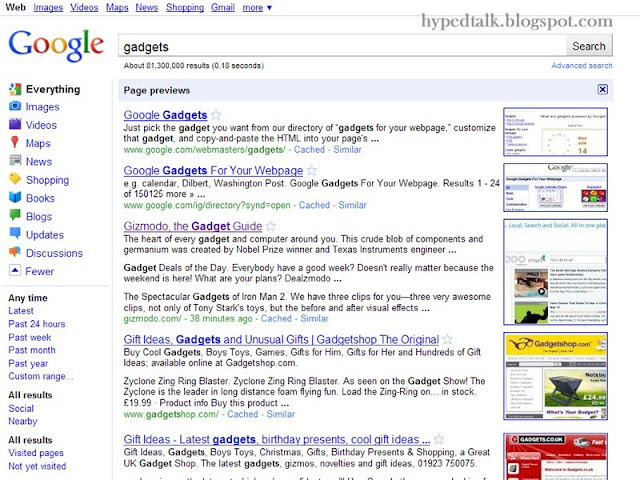
Task: Filter results by Latest
Action: coord(21,311)
